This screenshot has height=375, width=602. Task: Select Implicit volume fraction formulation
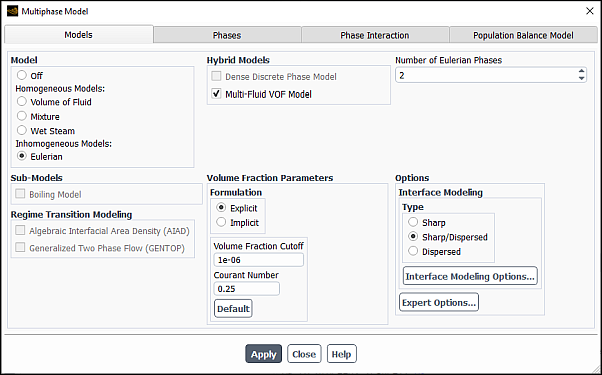221,222
